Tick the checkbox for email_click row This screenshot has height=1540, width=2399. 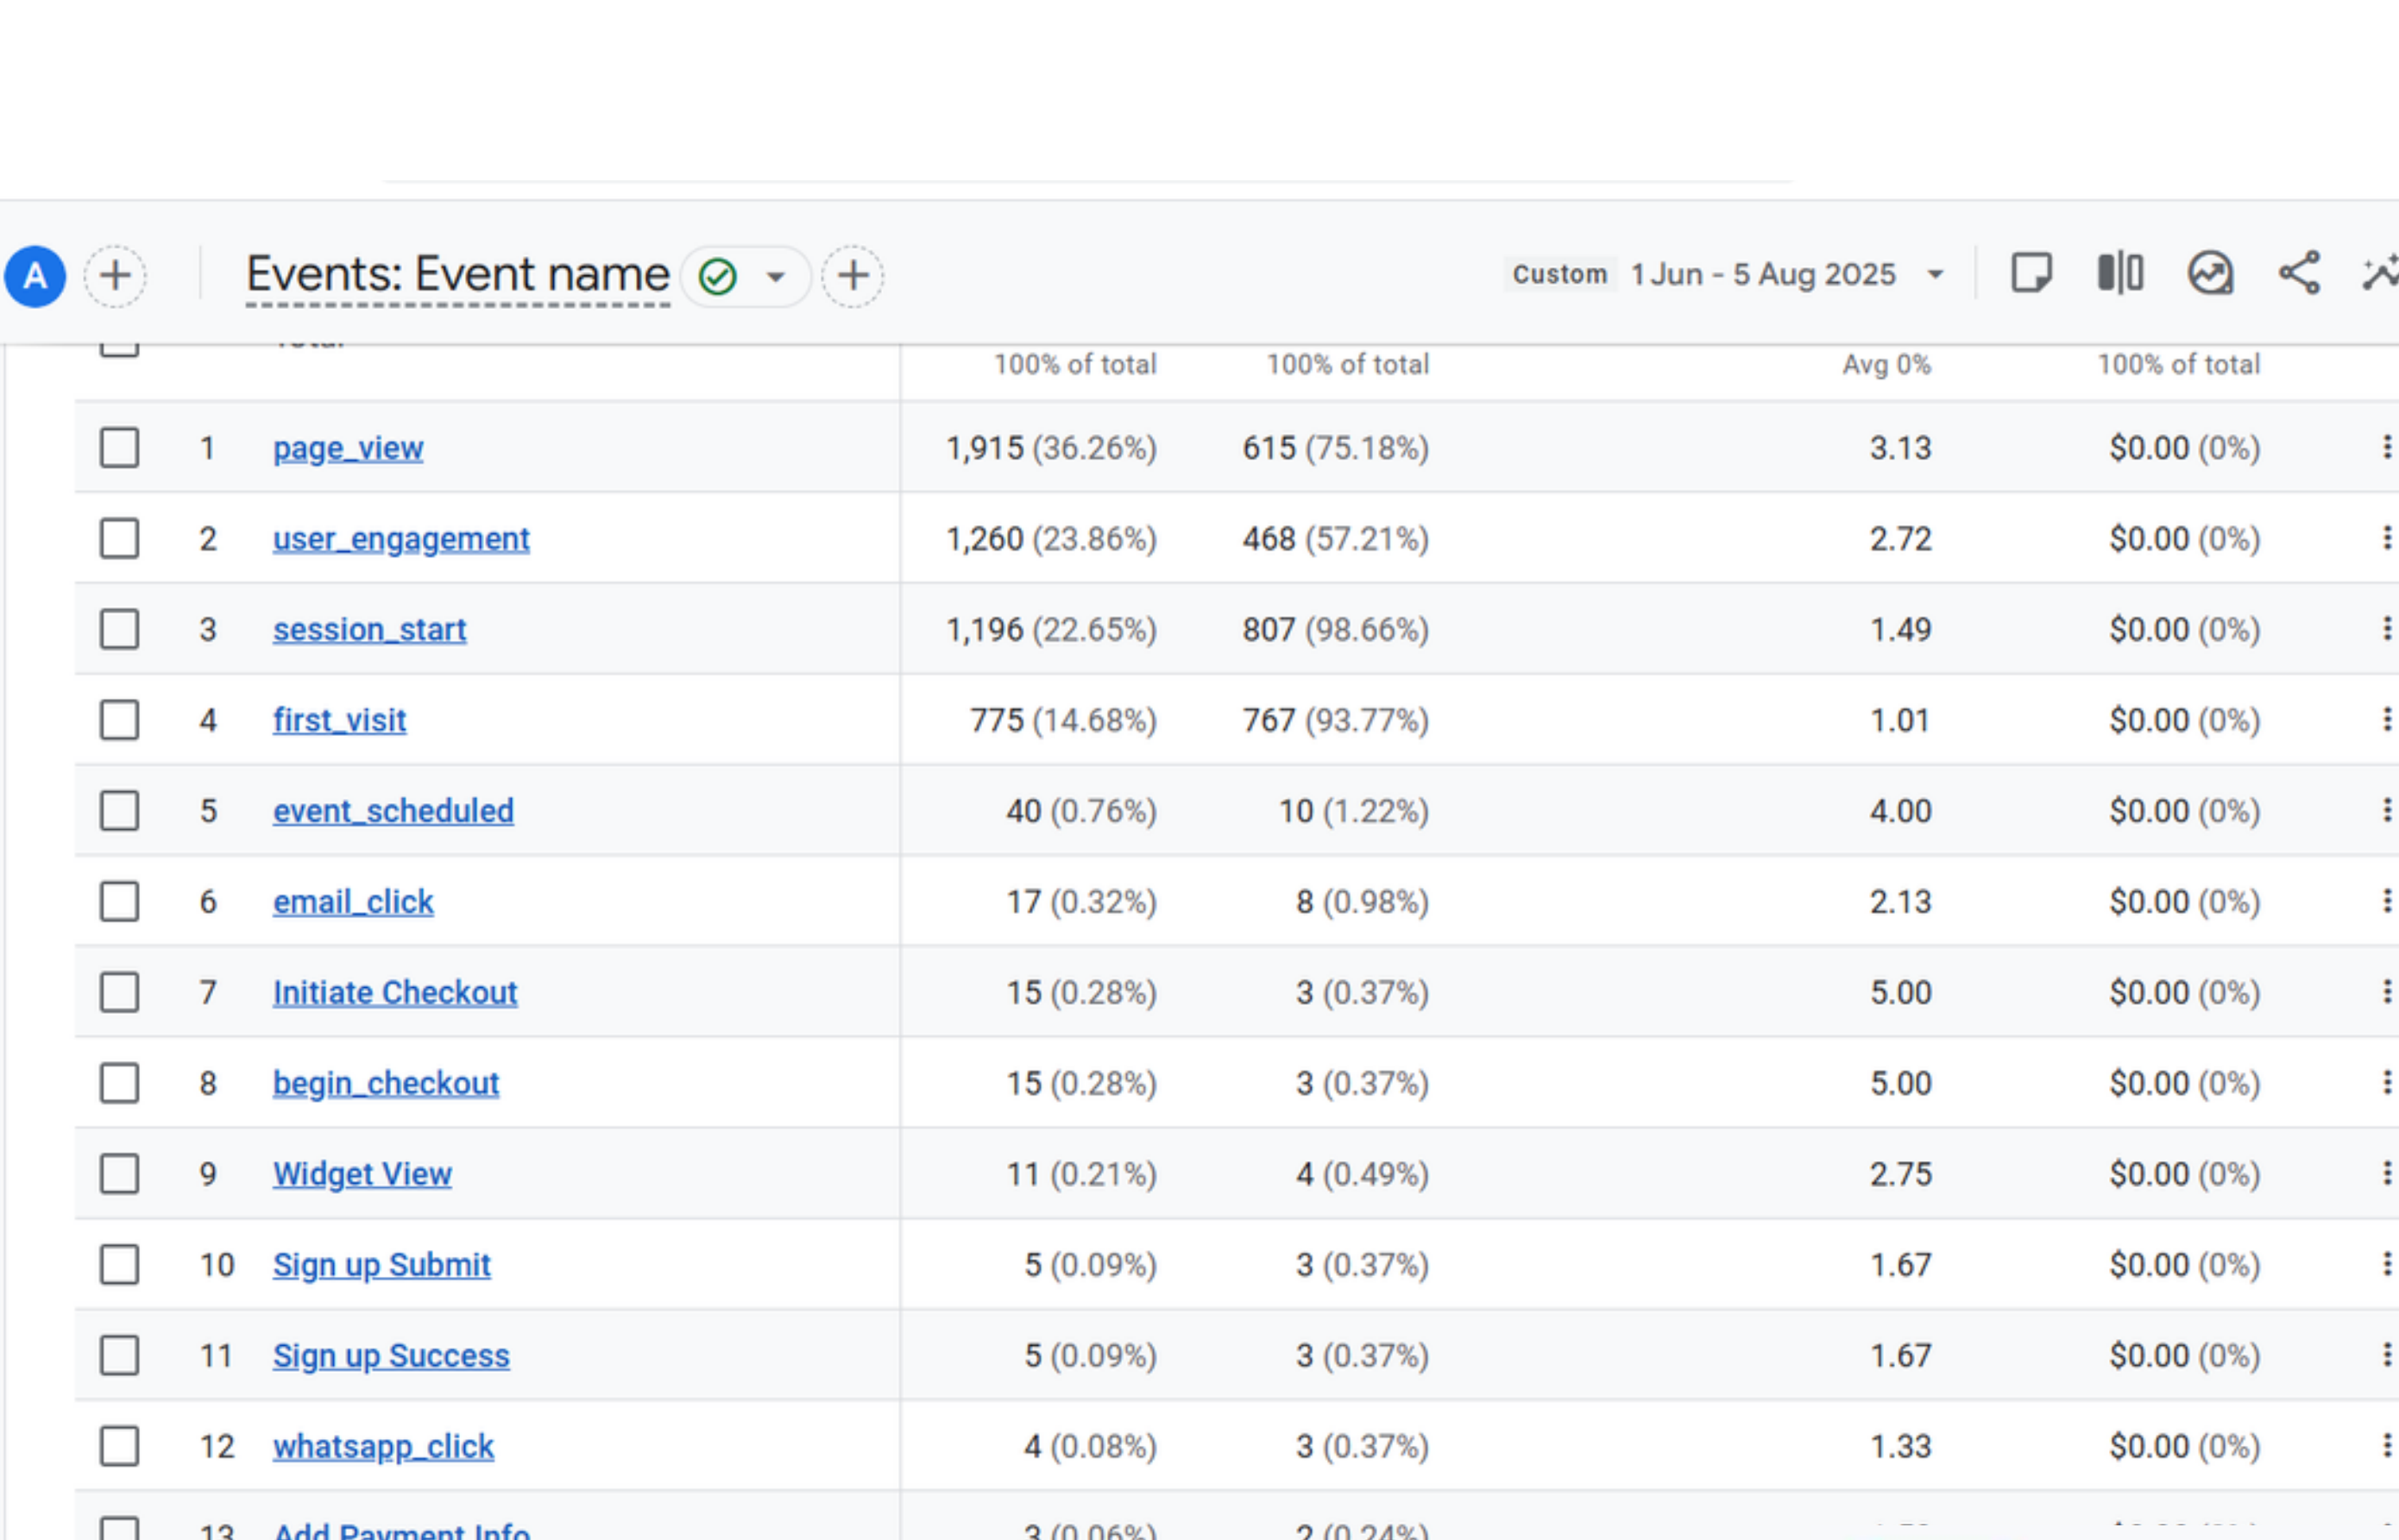pyautogui.click(x=119, y=902)
